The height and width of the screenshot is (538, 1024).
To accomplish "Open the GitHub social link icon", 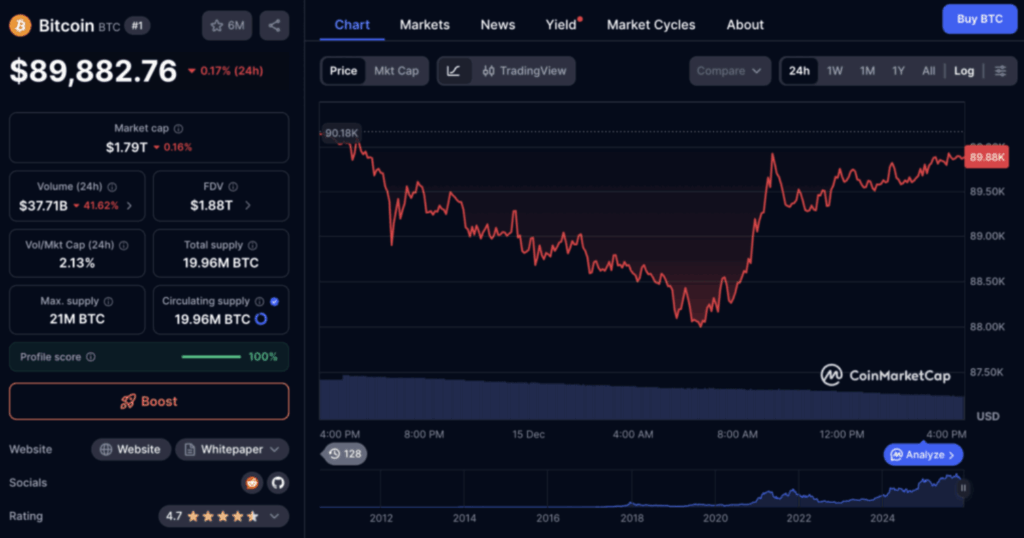I will (x=277, y=483).
